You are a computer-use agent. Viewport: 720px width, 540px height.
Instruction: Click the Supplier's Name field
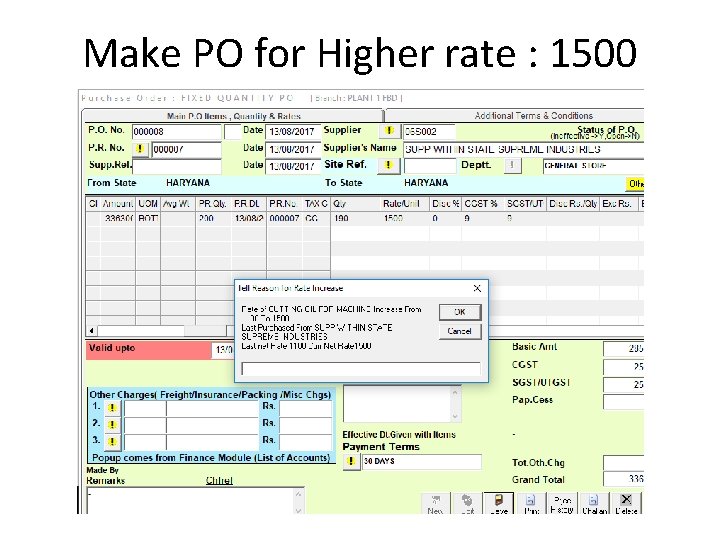(523, 150)
